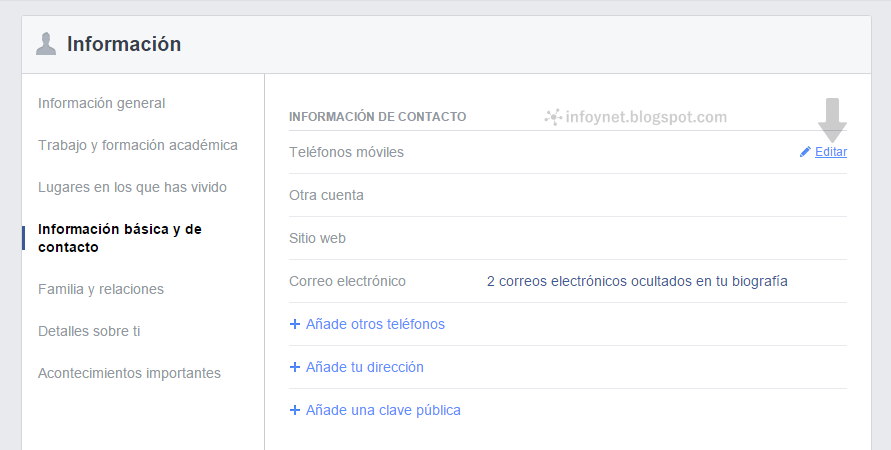This screenshot has width=891, height=450.
Task: Click the Editar link for Teléfonos móviles
Action: pyautogui.click(x=831, y=152)
